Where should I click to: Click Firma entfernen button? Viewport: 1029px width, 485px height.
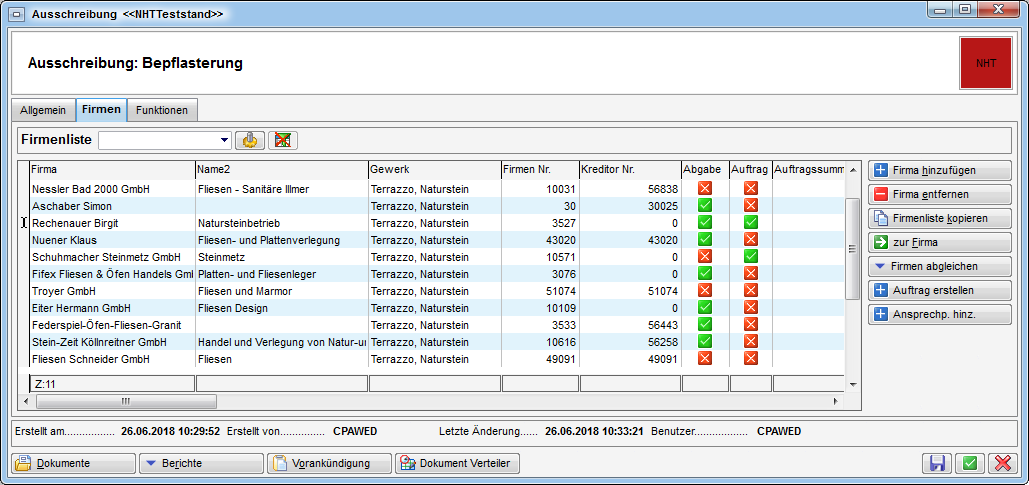point(939,194)
